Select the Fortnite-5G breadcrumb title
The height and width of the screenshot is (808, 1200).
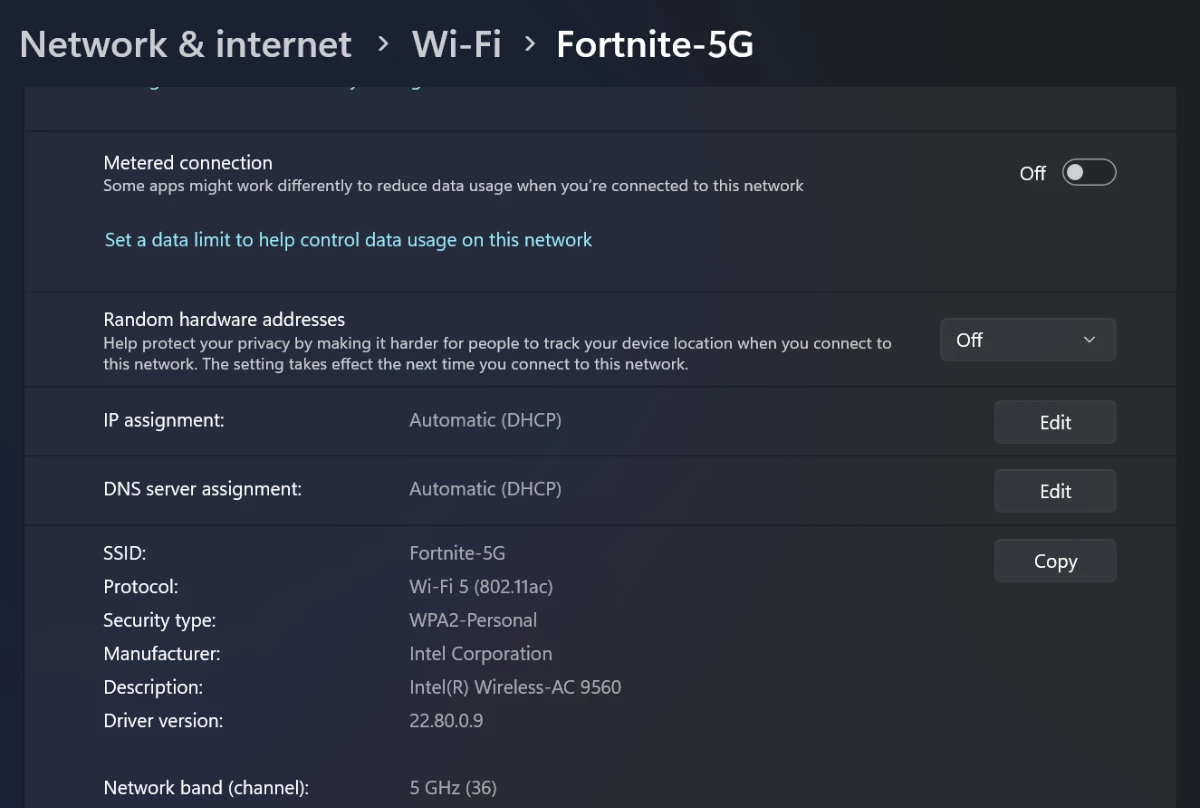coord(655,45)
